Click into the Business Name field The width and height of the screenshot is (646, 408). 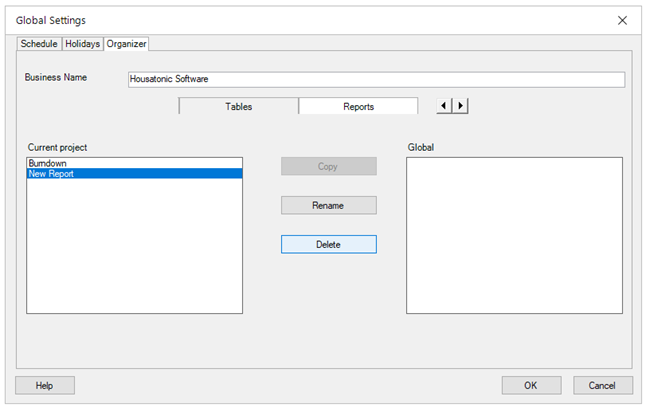pyautogui.click(x=376, y=79)
